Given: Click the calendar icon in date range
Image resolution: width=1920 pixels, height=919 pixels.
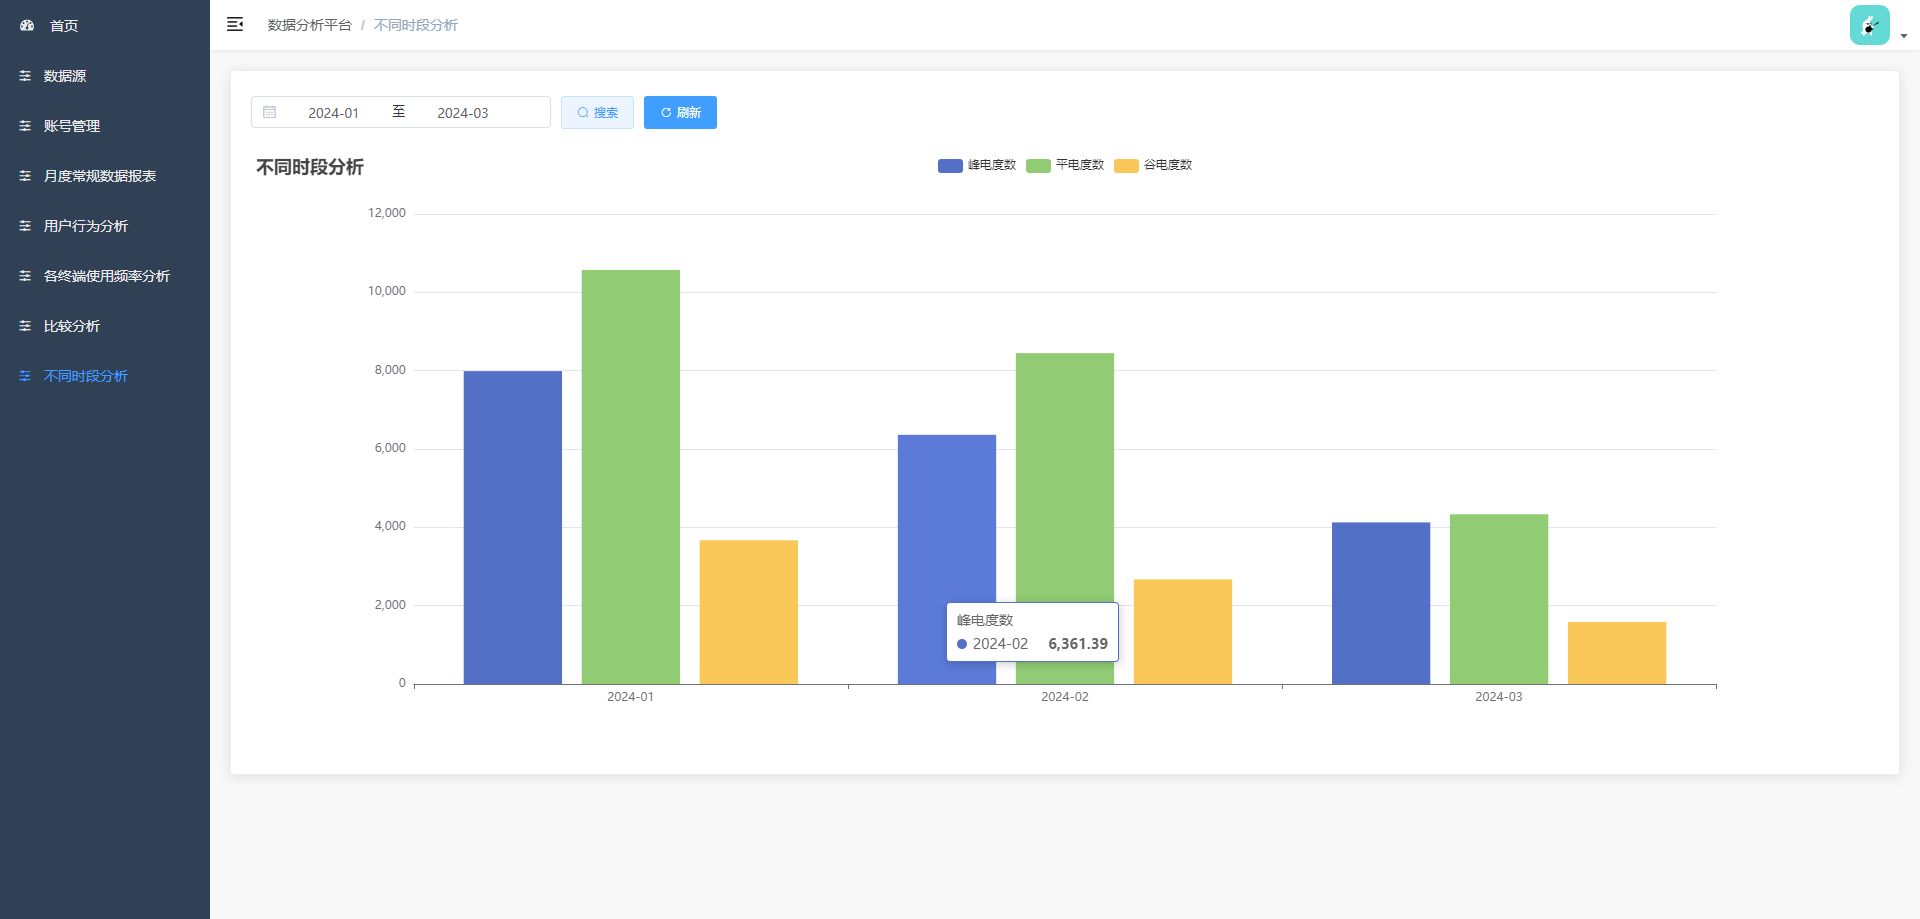Looking at the screenshot, I should [x=270, y=112].
